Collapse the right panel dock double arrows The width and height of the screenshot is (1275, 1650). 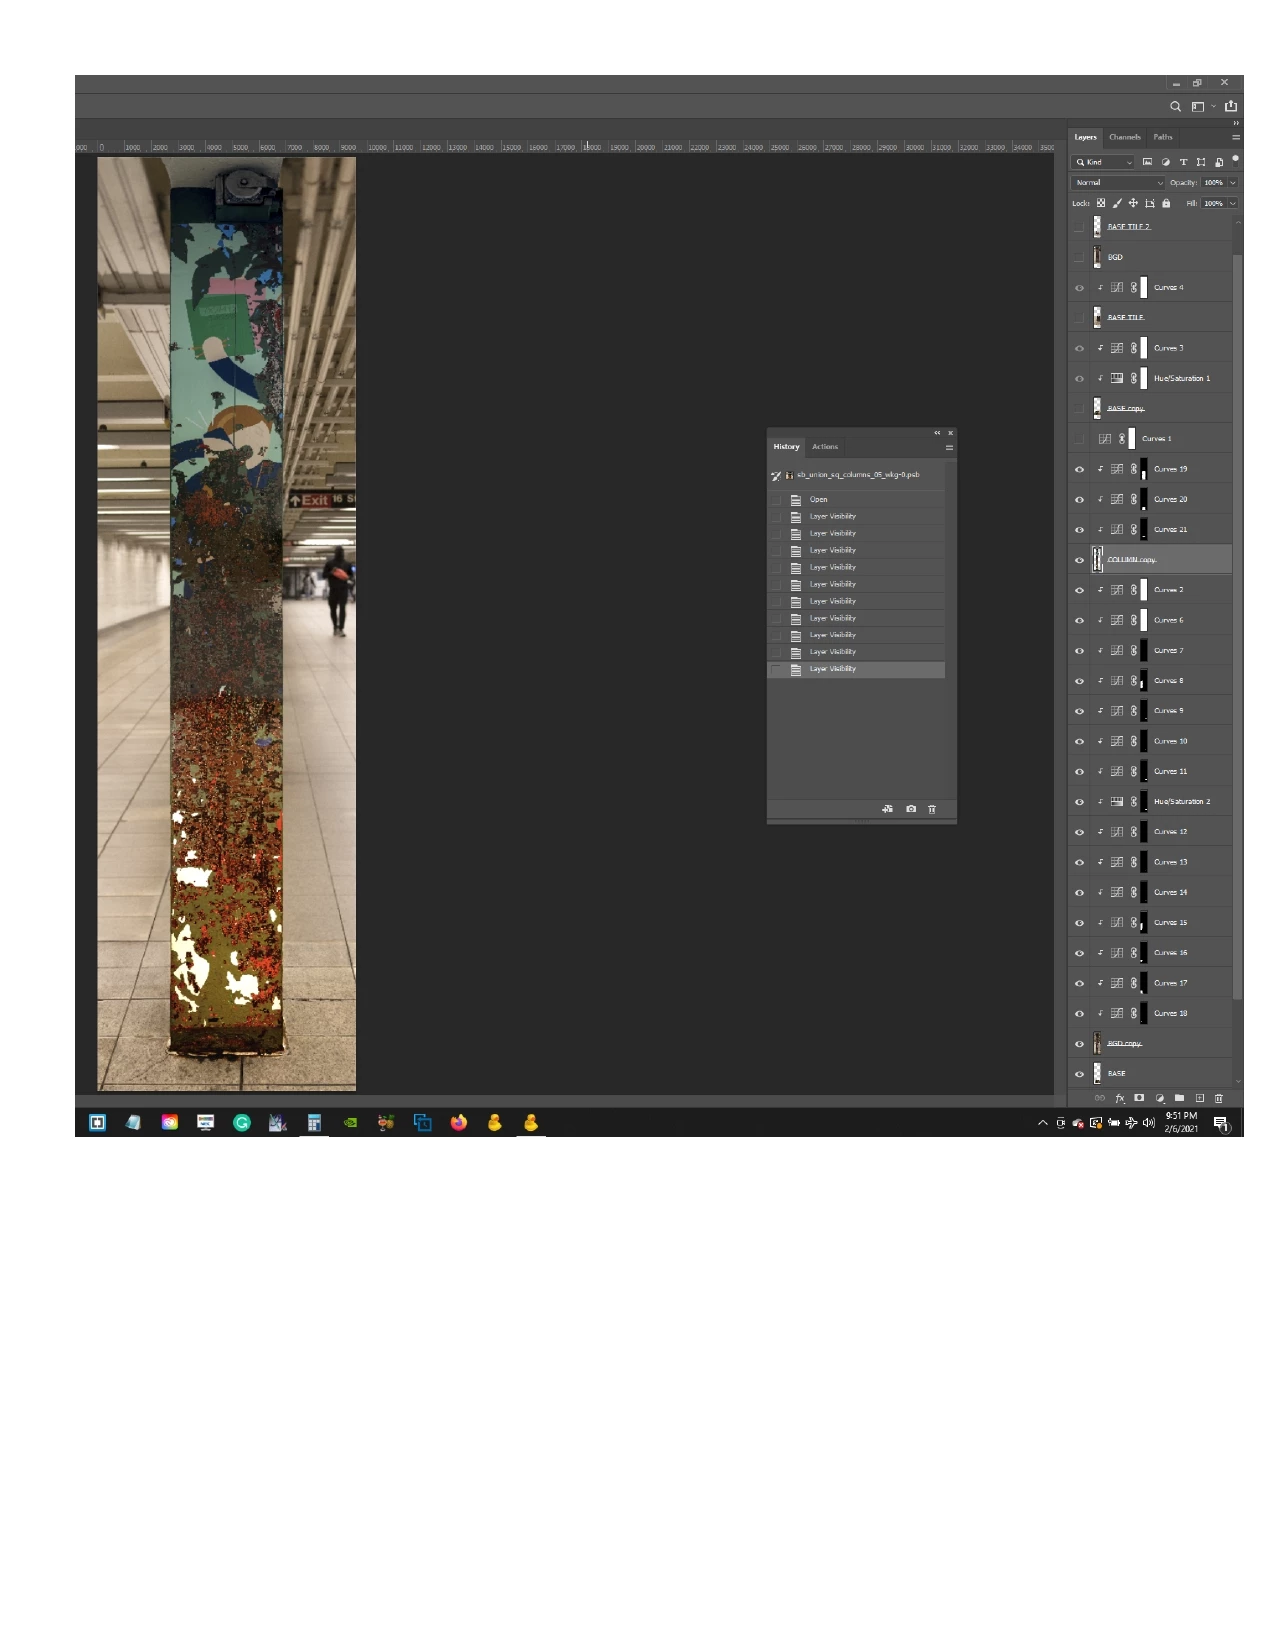point(1236,123)
